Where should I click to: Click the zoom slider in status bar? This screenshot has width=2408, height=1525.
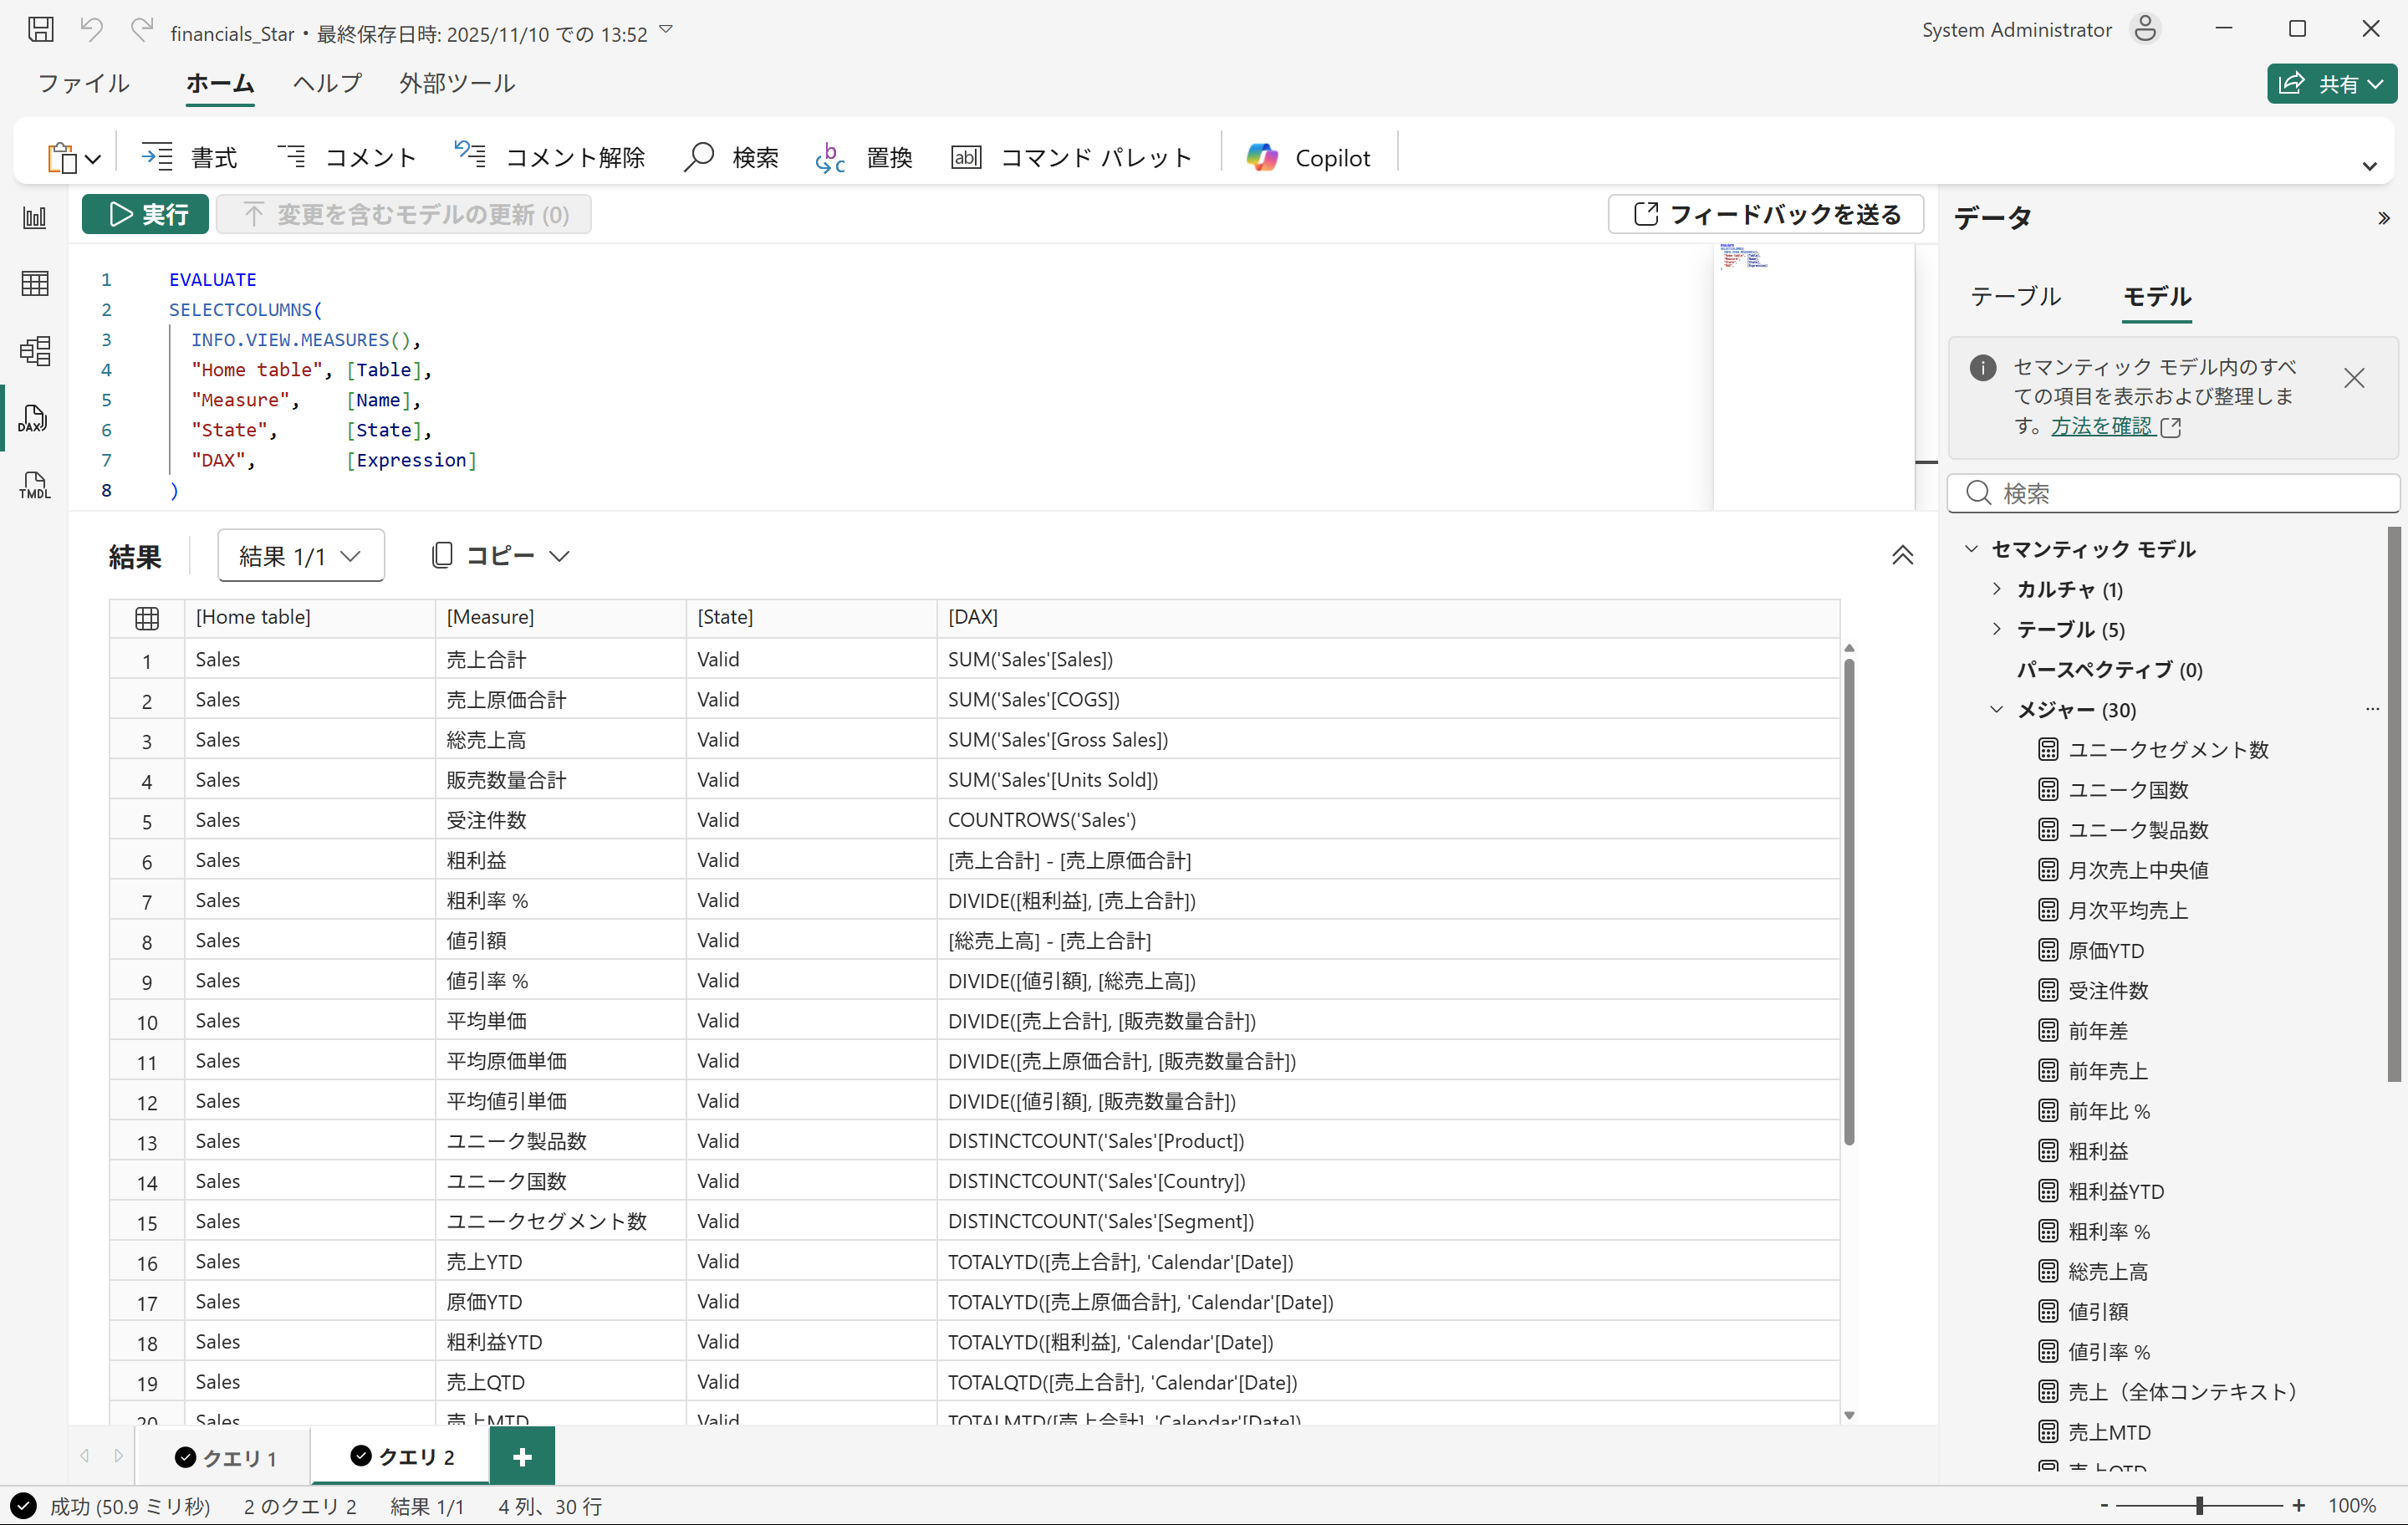pos(2199,1505)
